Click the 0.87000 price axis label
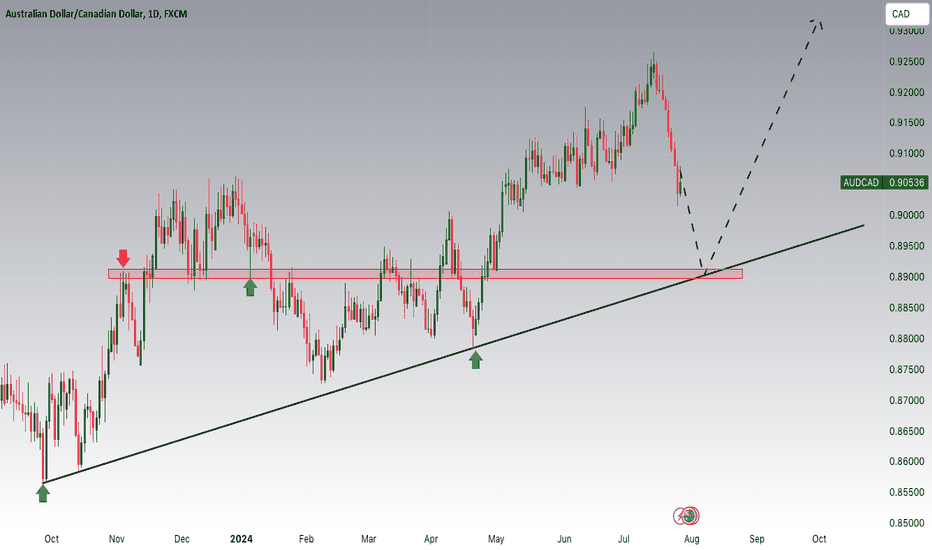 click(906, 401)
